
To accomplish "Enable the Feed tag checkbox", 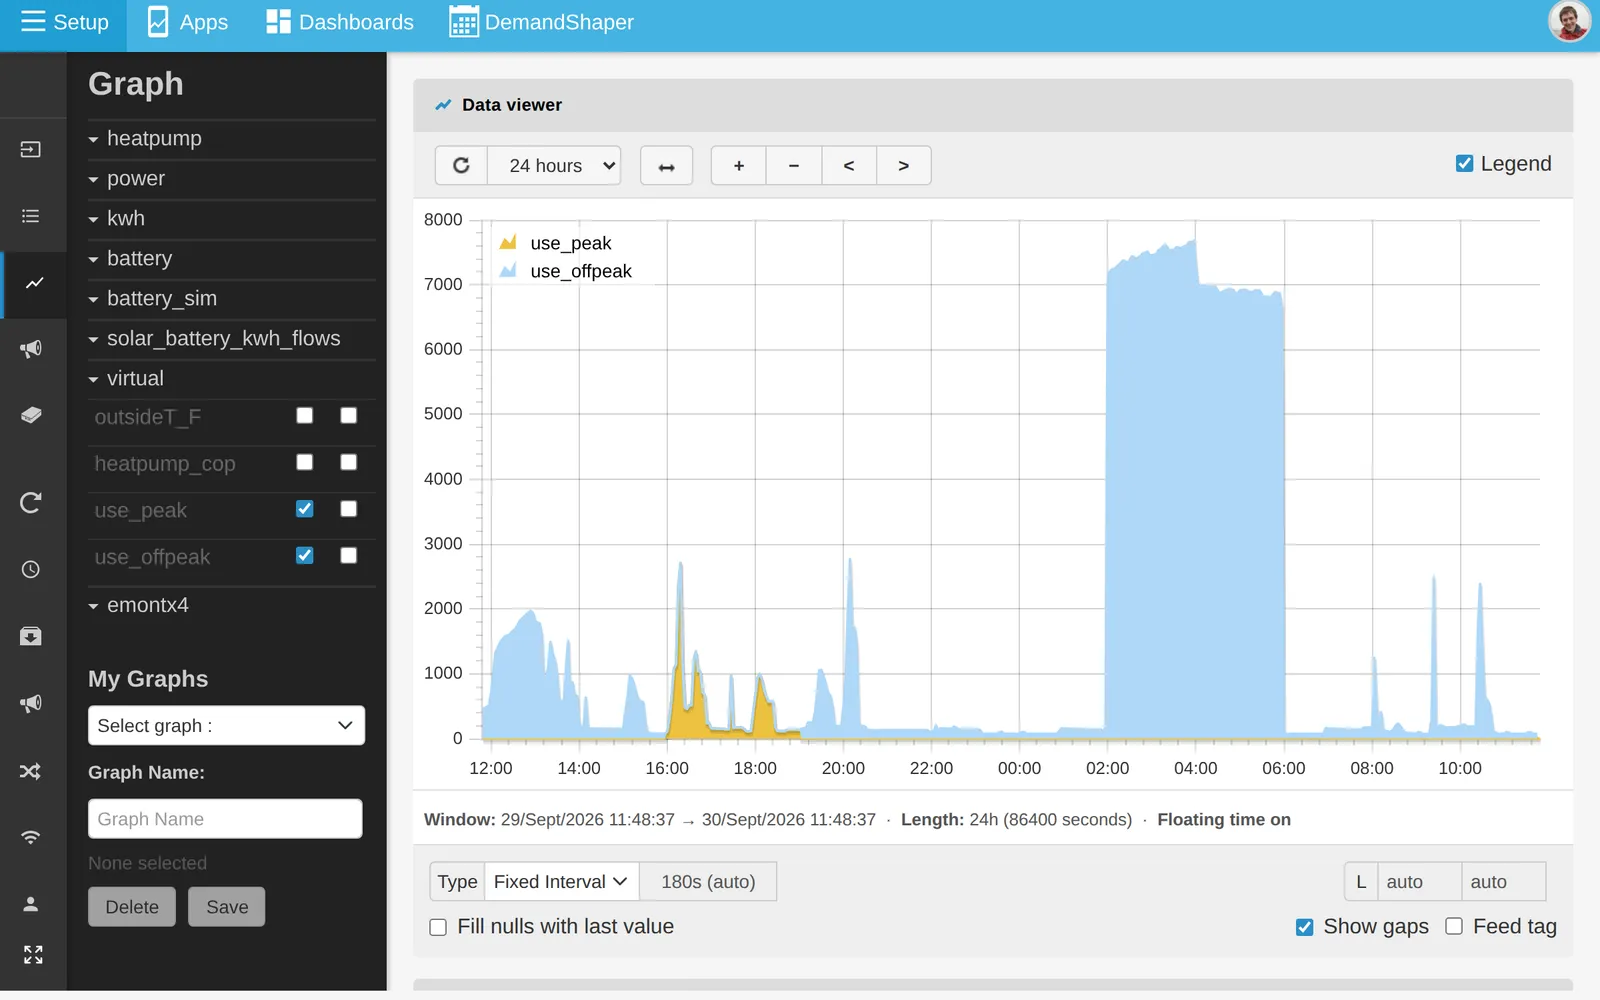I will click(x=1454, y=927).
